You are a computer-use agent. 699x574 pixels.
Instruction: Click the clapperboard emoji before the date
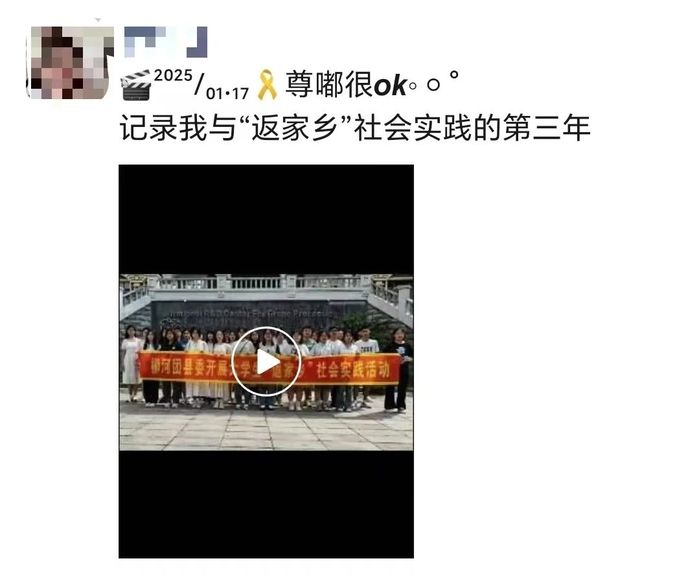pyautogui.click(x=136, y=85)
